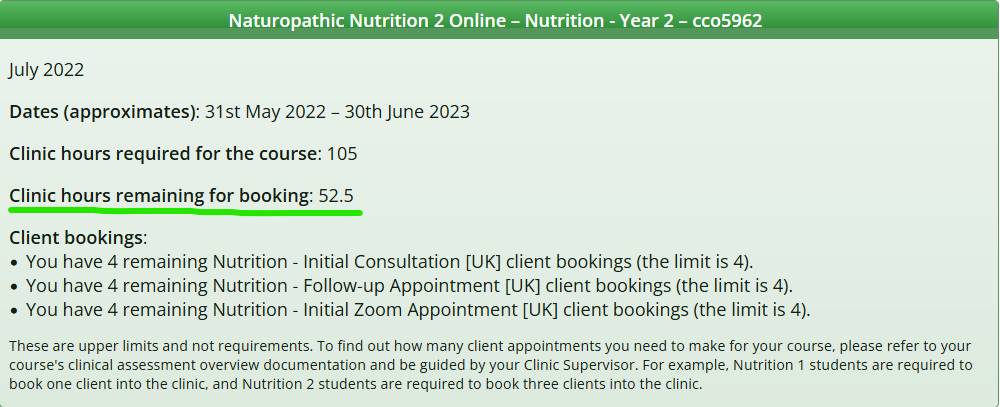Select the July 2022 intake text
This screenshot has width=1000, height=407.
tap(47, 70)
